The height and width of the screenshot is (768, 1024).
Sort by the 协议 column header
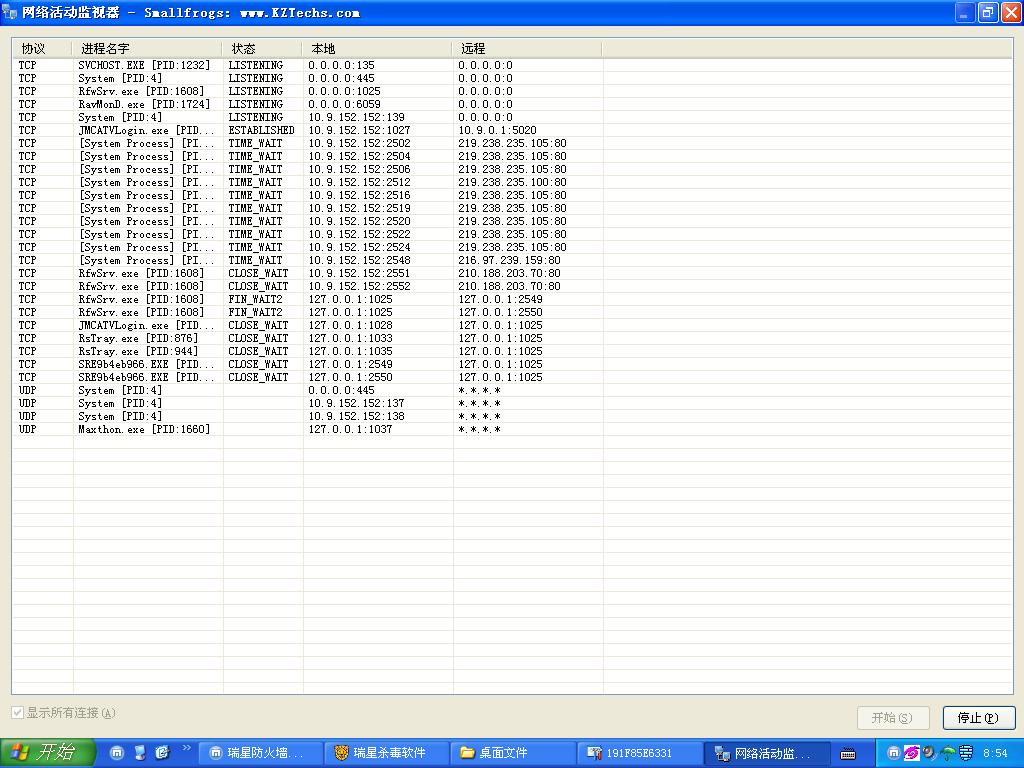[x=42, y=48]
